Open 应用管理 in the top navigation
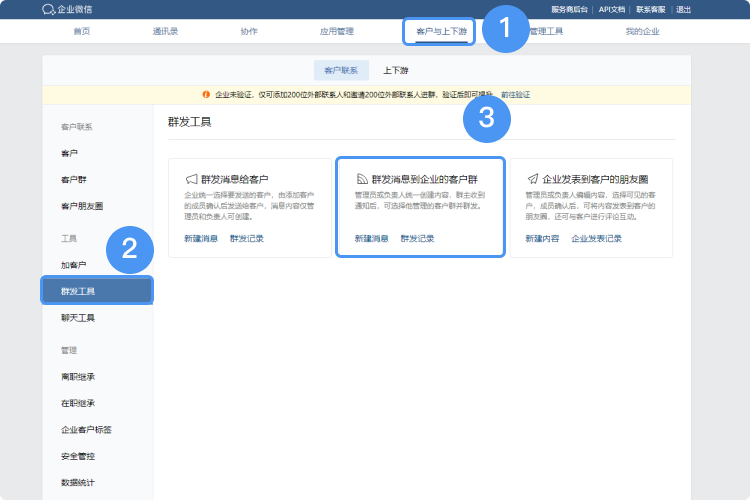 (x=336, y=31)
